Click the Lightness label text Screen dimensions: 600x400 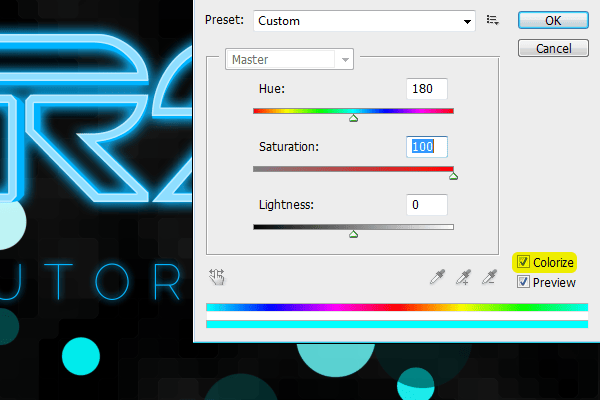pos(286,205)
